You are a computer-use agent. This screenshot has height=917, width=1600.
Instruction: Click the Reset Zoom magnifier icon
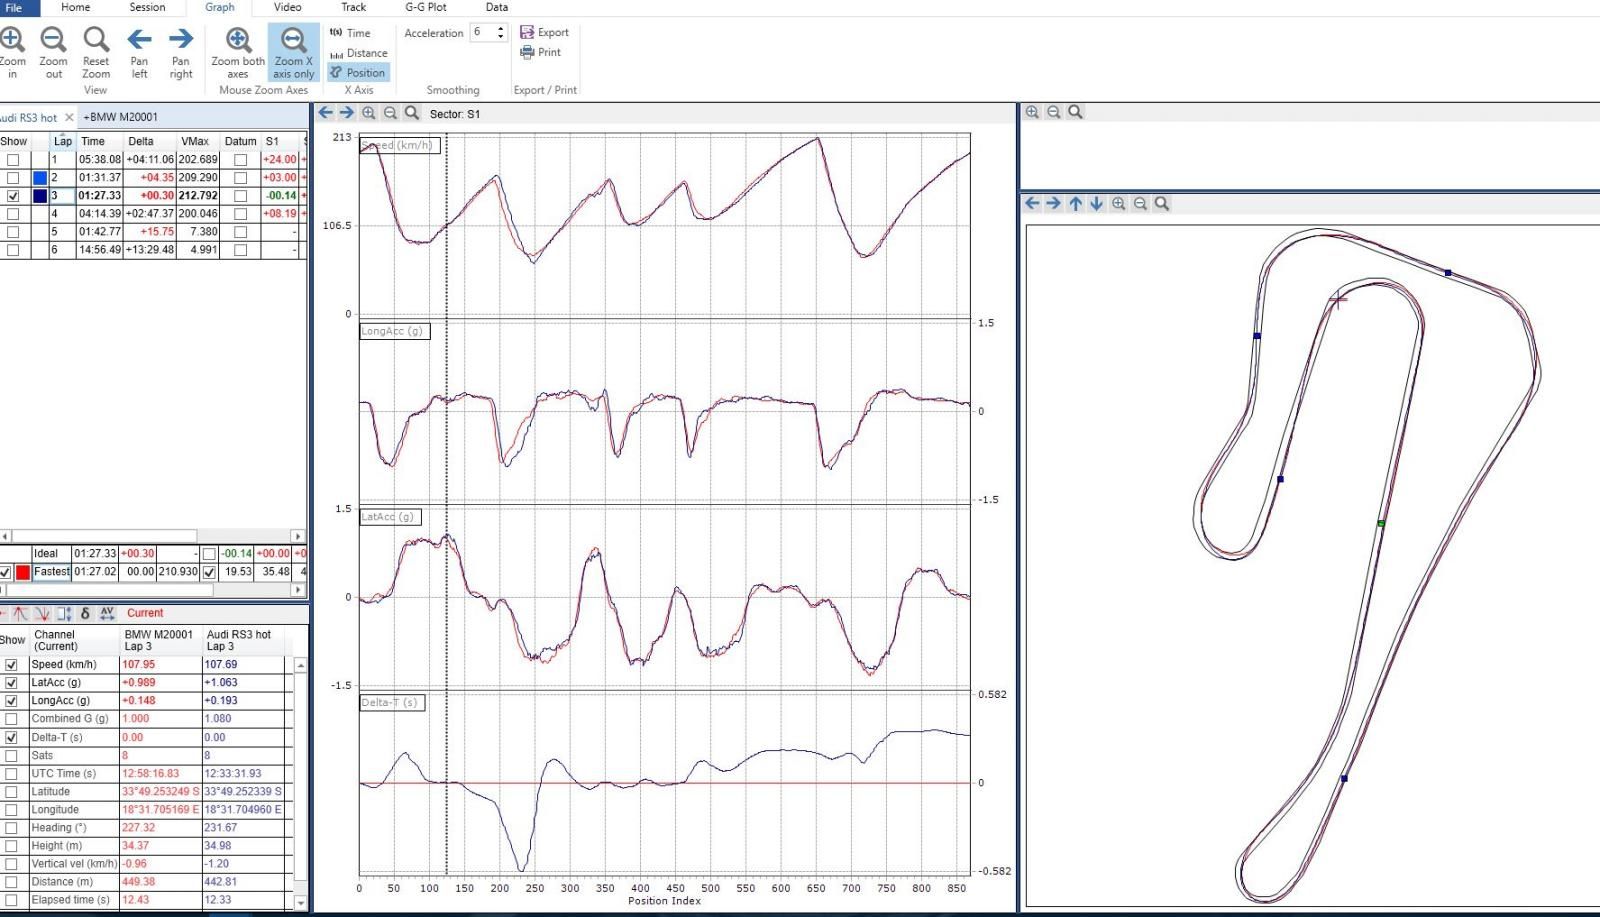pos(96,40)
